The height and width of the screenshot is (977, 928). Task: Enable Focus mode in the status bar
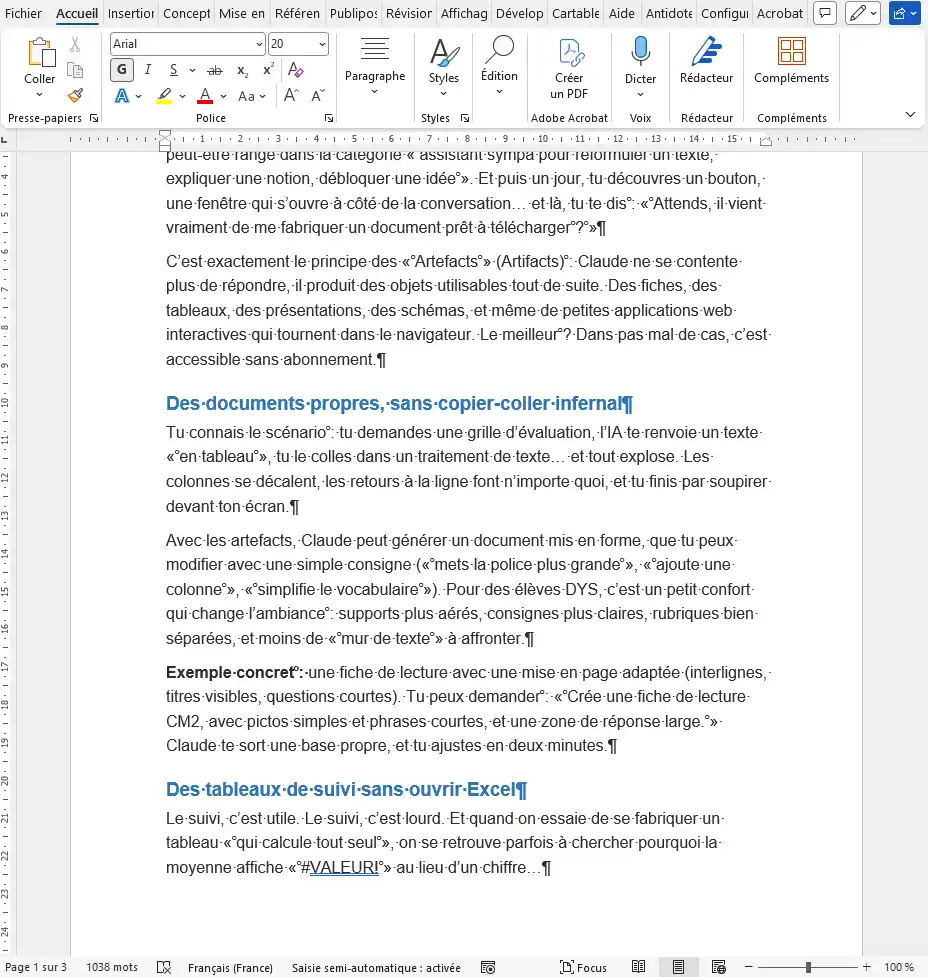point(584,967)
